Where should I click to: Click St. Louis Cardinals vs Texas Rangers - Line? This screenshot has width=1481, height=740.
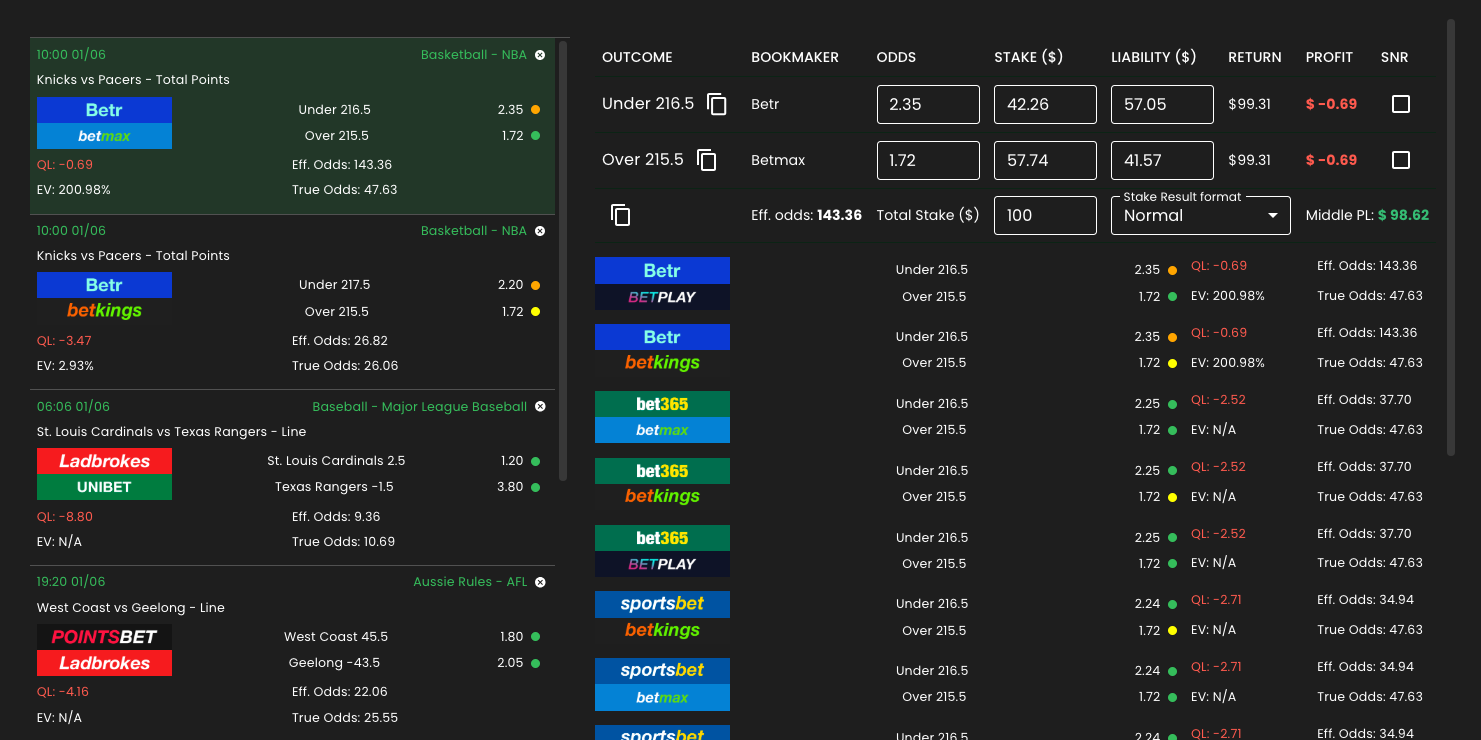(x=171, y=432)
